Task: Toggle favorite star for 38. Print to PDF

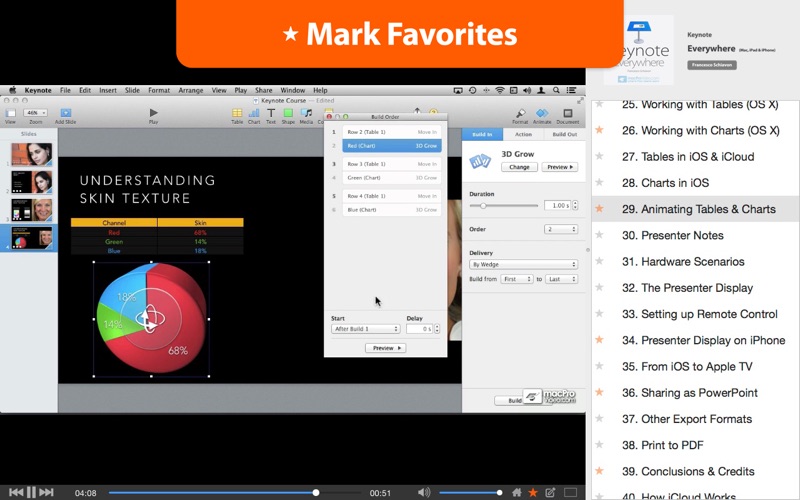Action: (600, 445)
